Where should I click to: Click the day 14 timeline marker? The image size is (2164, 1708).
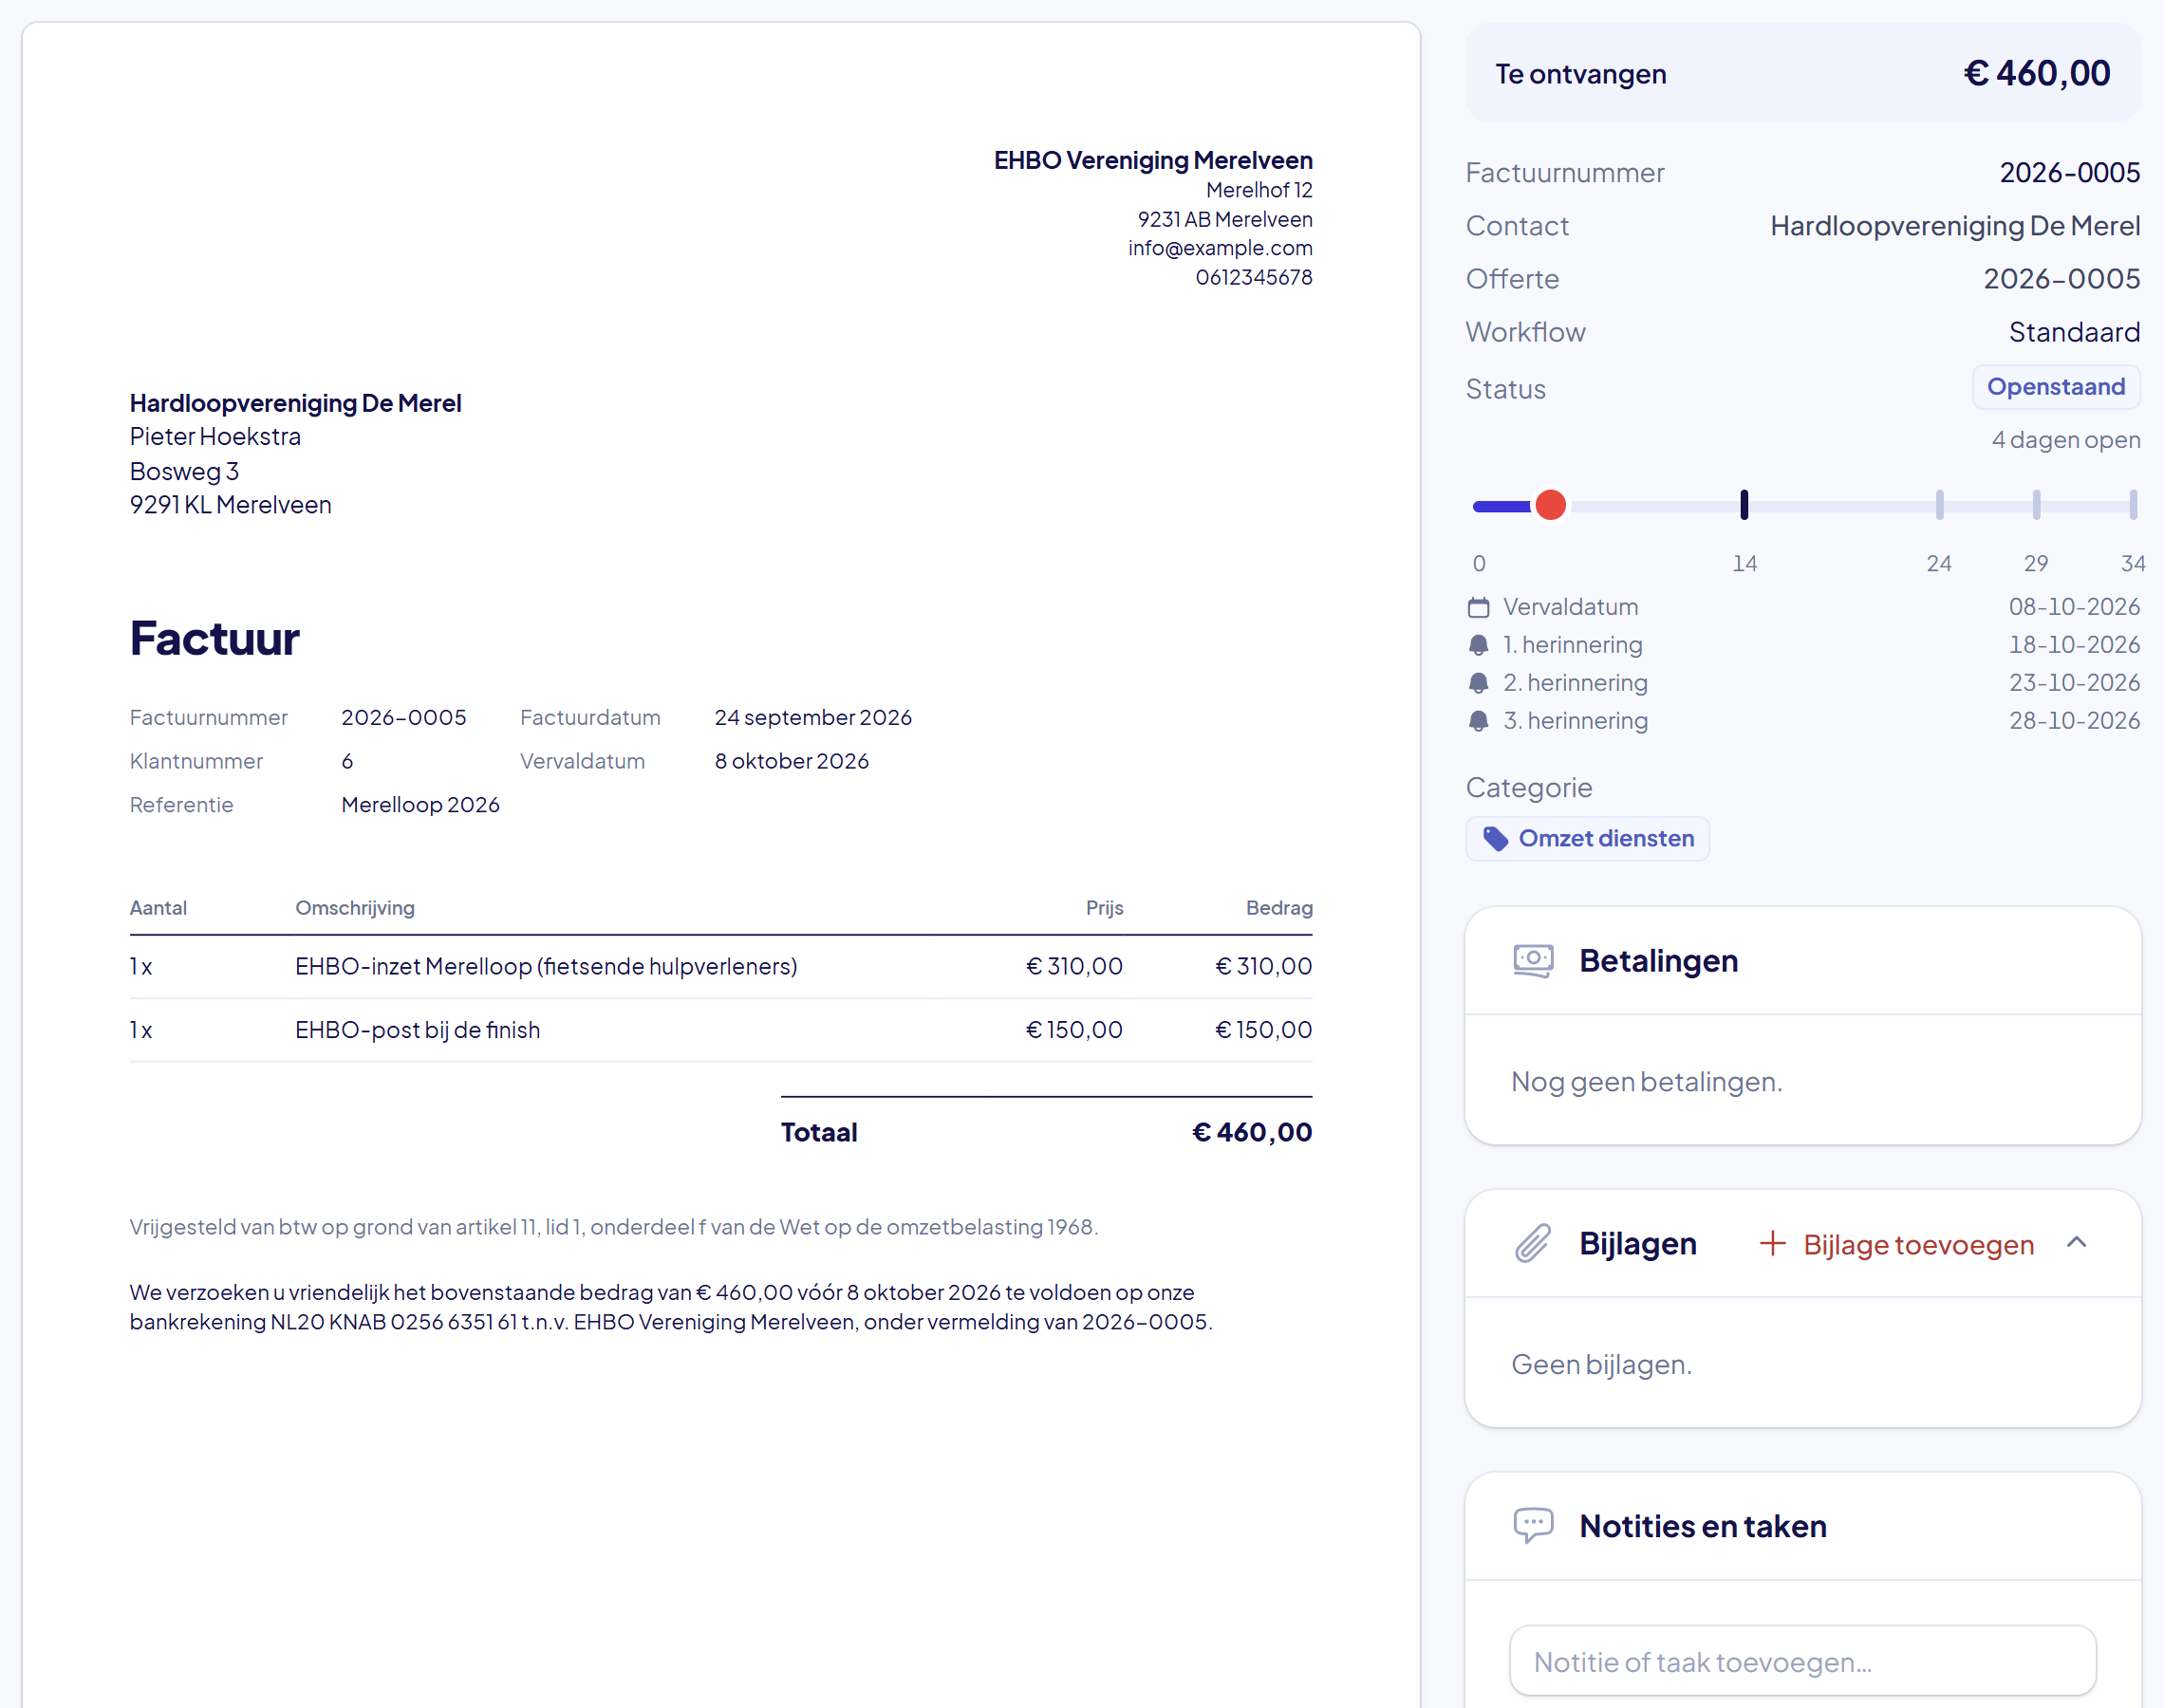1744,505
